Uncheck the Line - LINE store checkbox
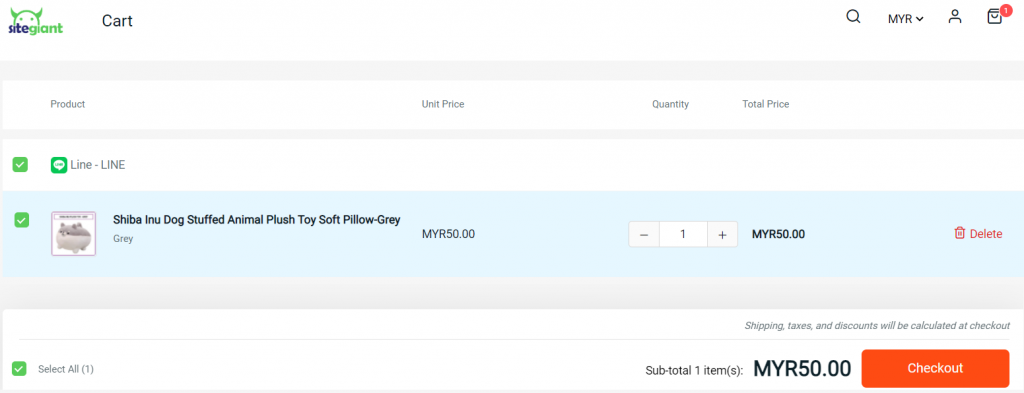1024x393 pixels. click(x=20, y=165)
